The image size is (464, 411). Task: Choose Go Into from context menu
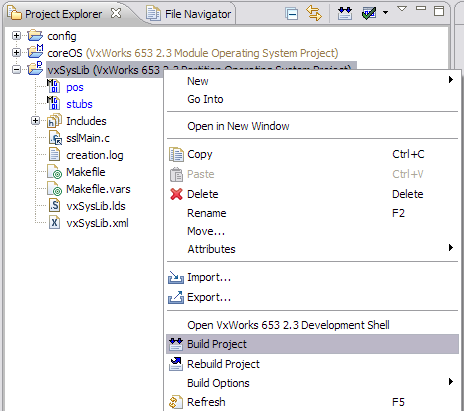(x=312, y=99)
